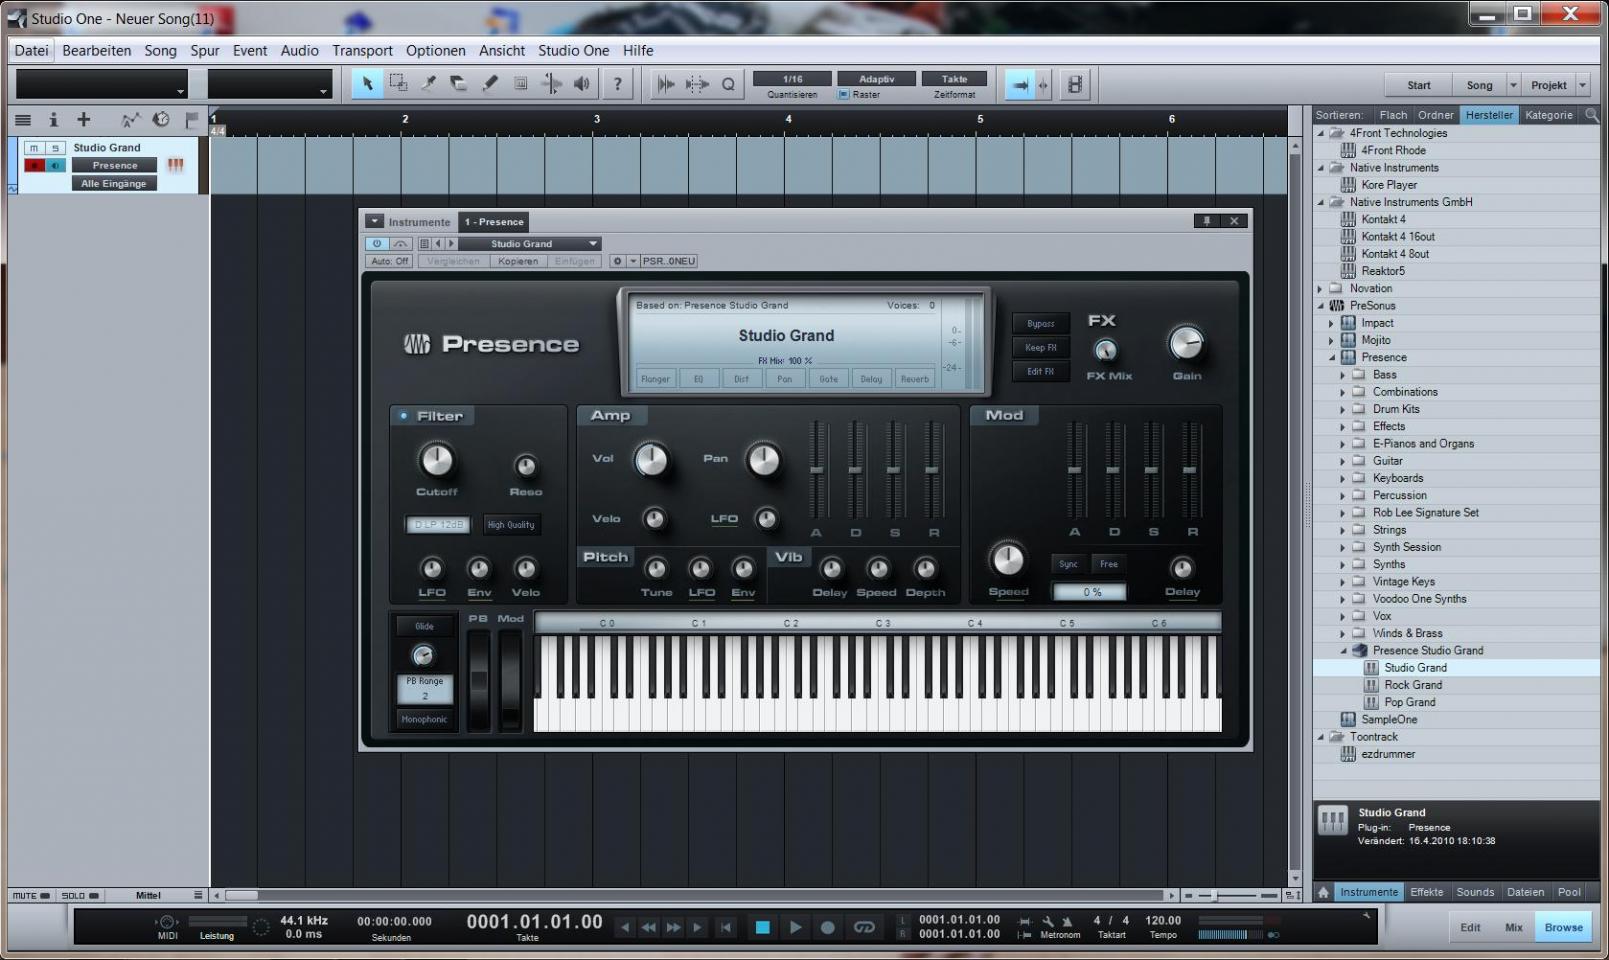
Task: Open the Song start page dropdown arrow
Action: [1513, 85]
